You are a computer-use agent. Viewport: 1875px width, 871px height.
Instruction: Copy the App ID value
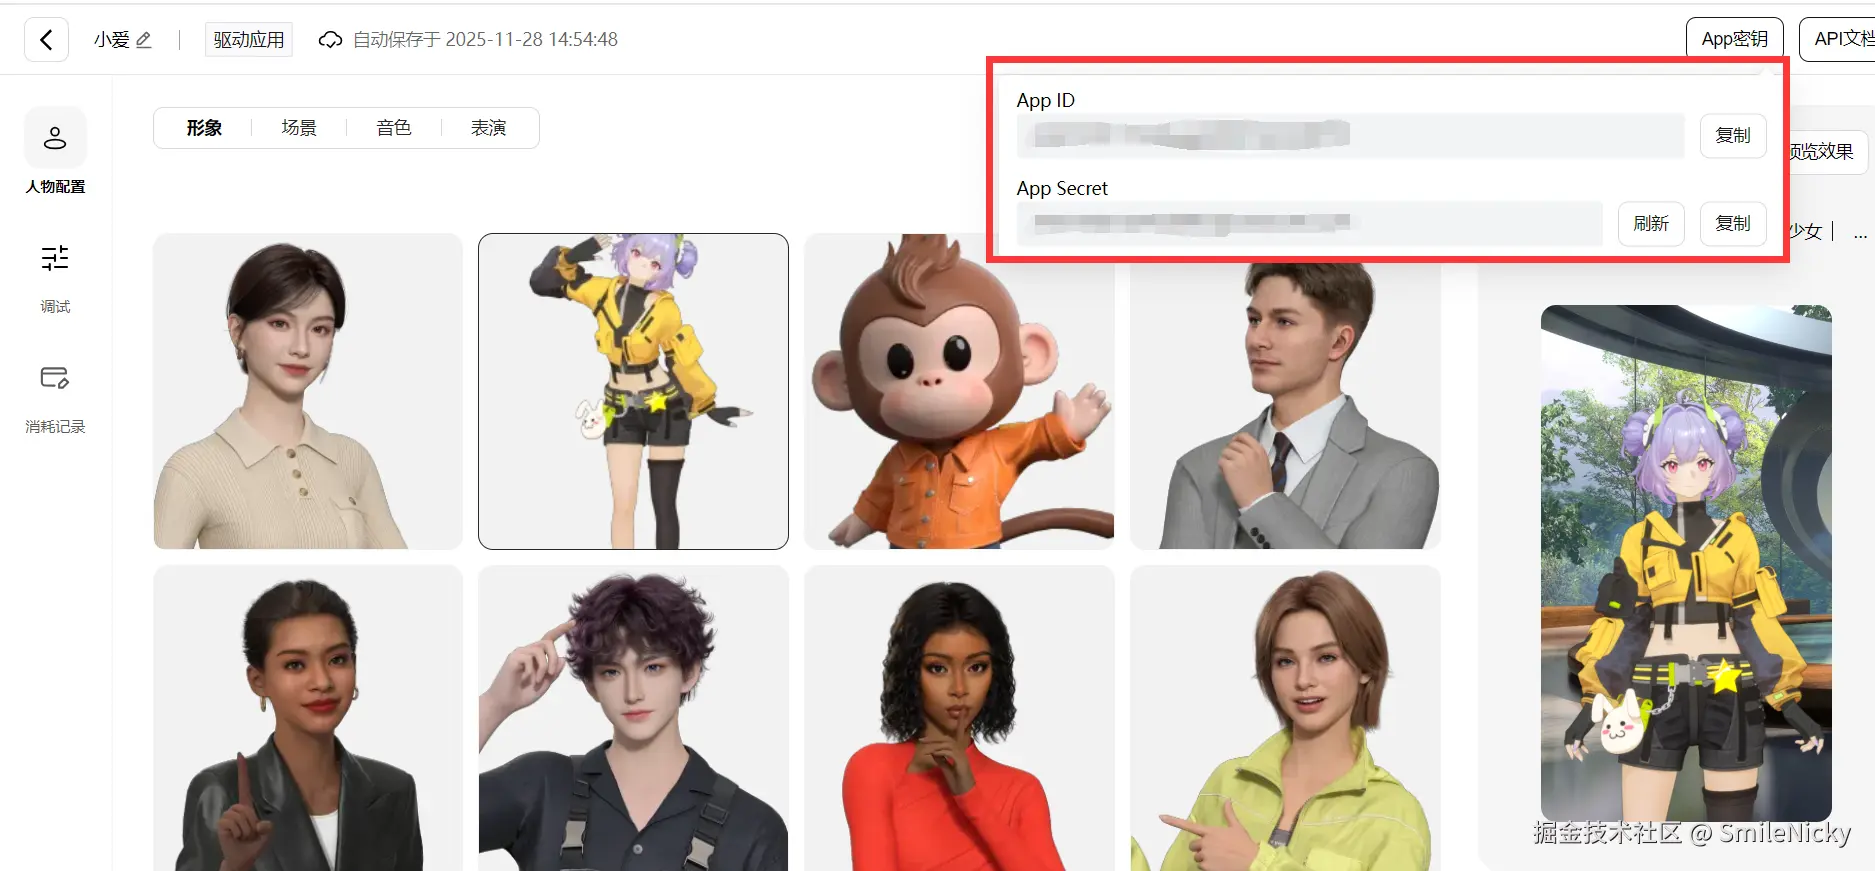pyautogui.click(x=1733, y=135)
